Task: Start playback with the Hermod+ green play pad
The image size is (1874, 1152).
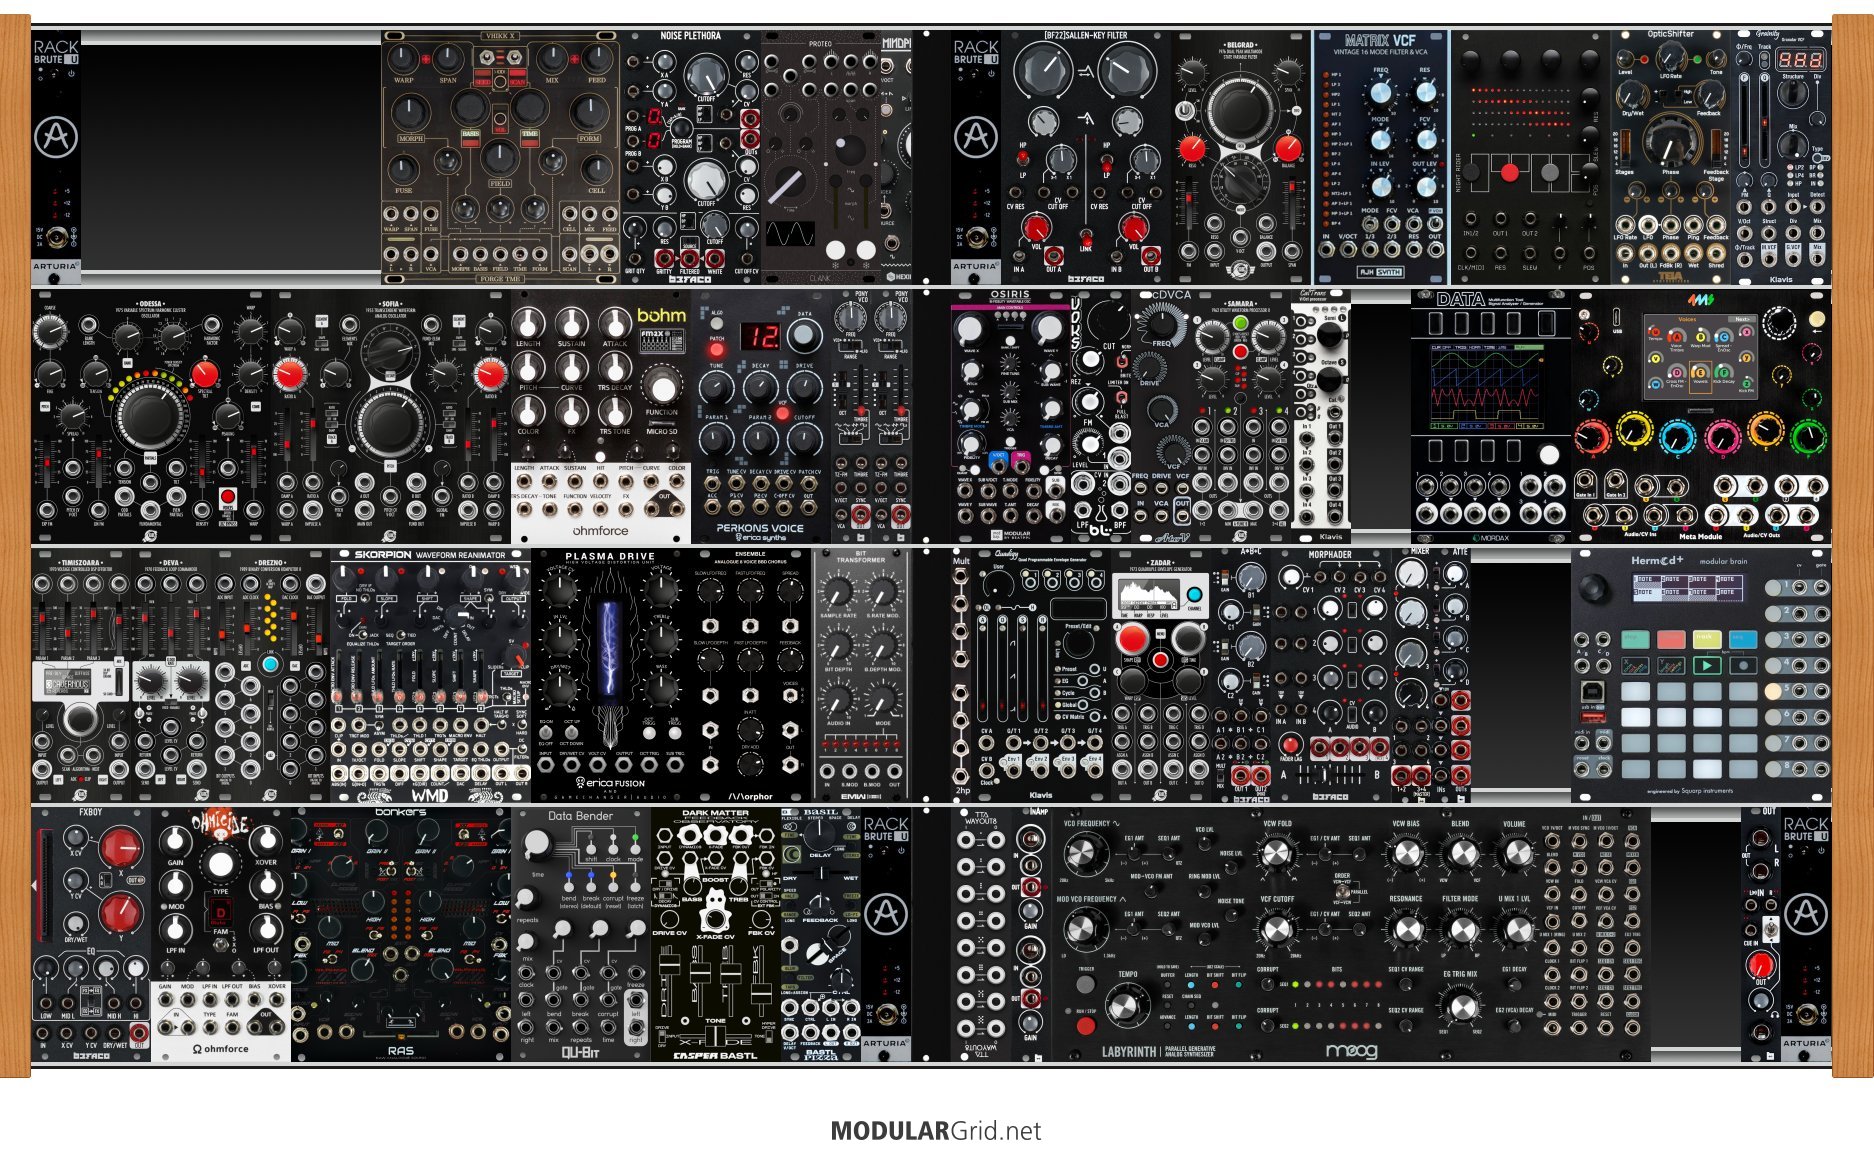Action: [x=1706, y=665]
